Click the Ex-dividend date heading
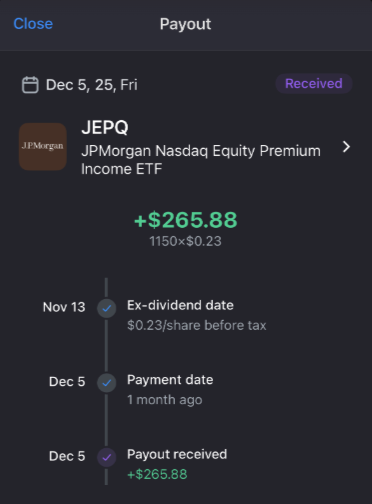This screenshot has height=504, width=372. [x=180, y=305]
